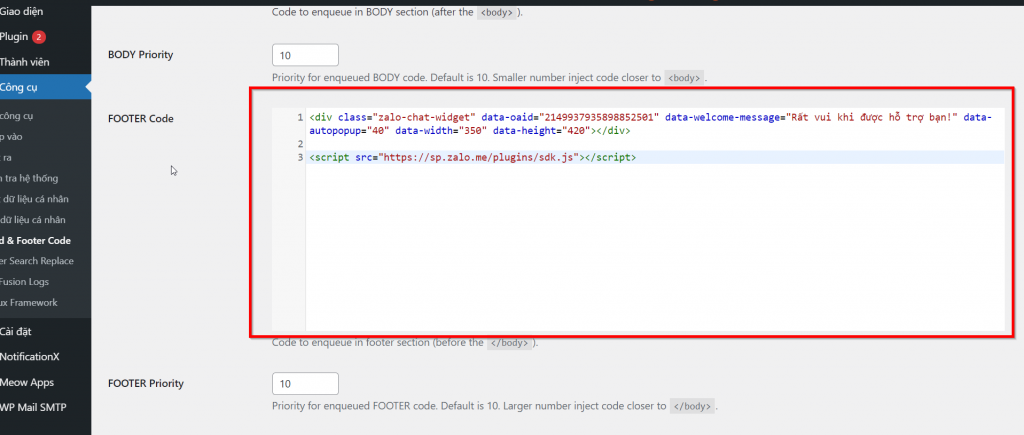Open Head & Footer Code submenu
Screen dimensions: 1024x435
click(35, 240)
